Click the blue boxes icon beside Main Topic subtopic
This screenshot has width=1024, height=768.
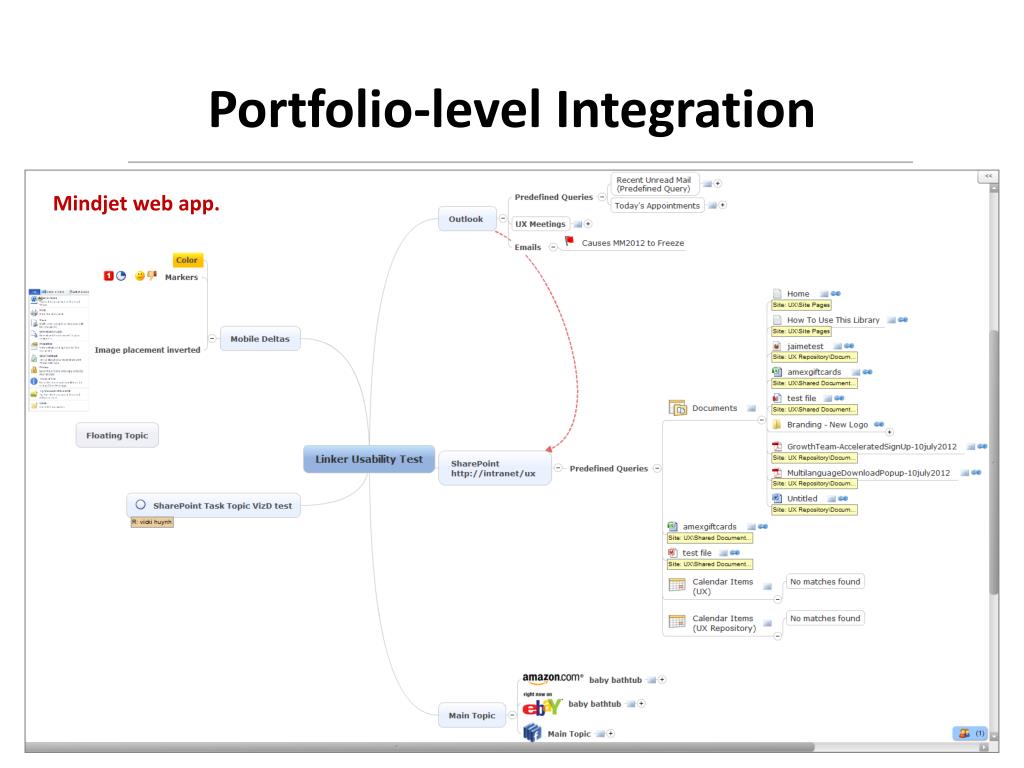[532, 733]
